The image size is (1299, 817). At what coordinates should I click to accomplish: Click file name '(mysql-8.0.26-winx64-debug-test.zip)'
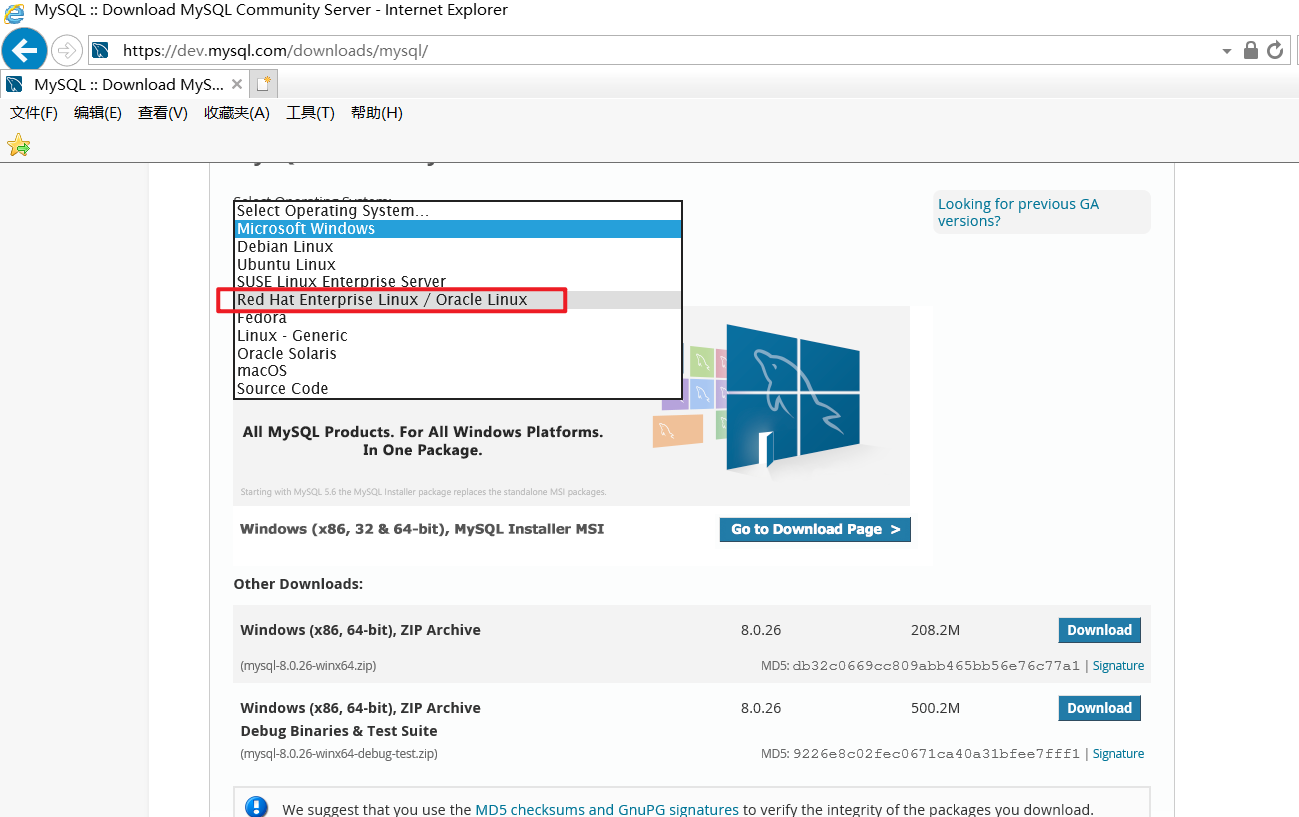tap(339, 754)
